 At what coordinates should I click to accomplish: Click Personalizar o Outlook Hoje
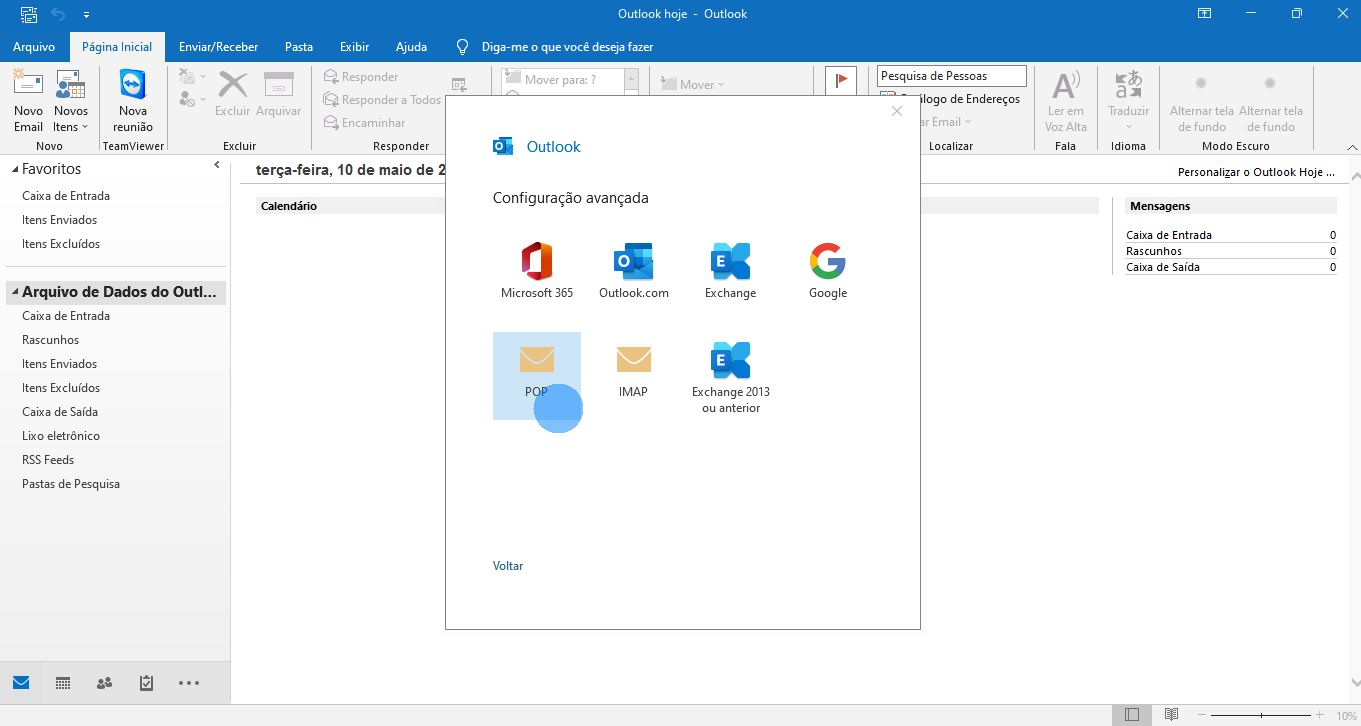point(1256,172)
